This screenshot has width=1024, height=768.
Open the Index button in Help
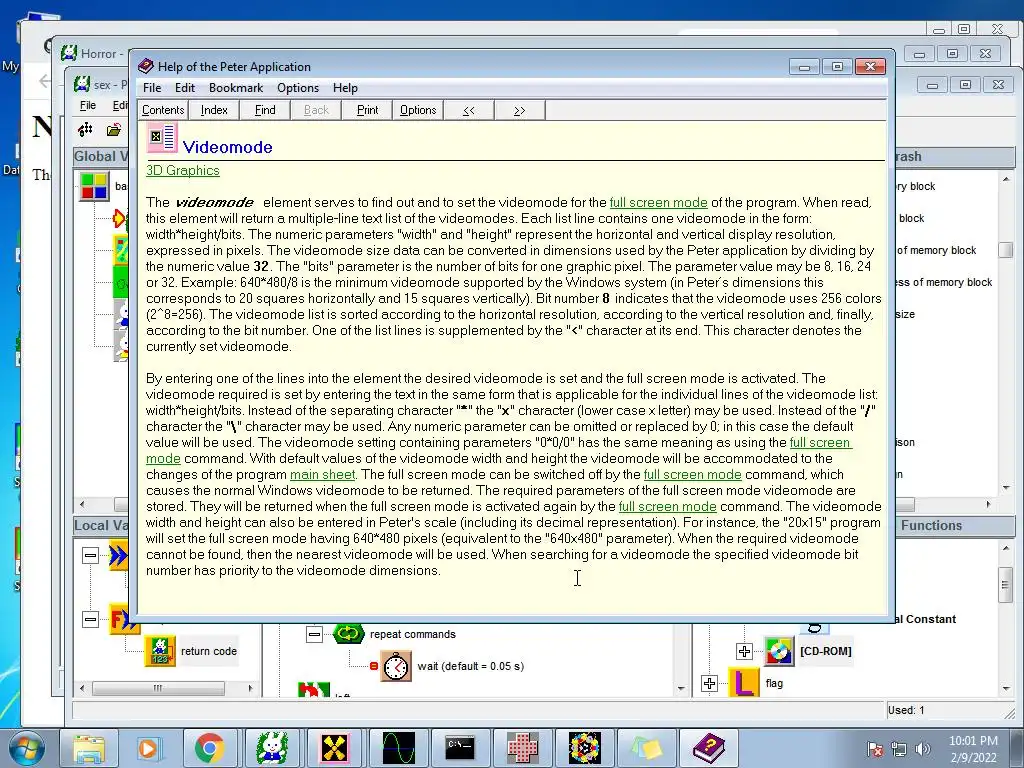click(214, 110)
